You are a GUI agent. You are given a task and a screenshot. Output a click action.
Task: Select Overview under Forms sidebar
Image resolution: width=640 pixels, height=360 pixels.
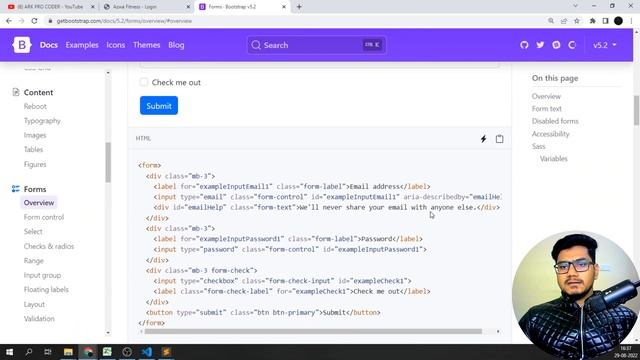click(x=39, y=202)
